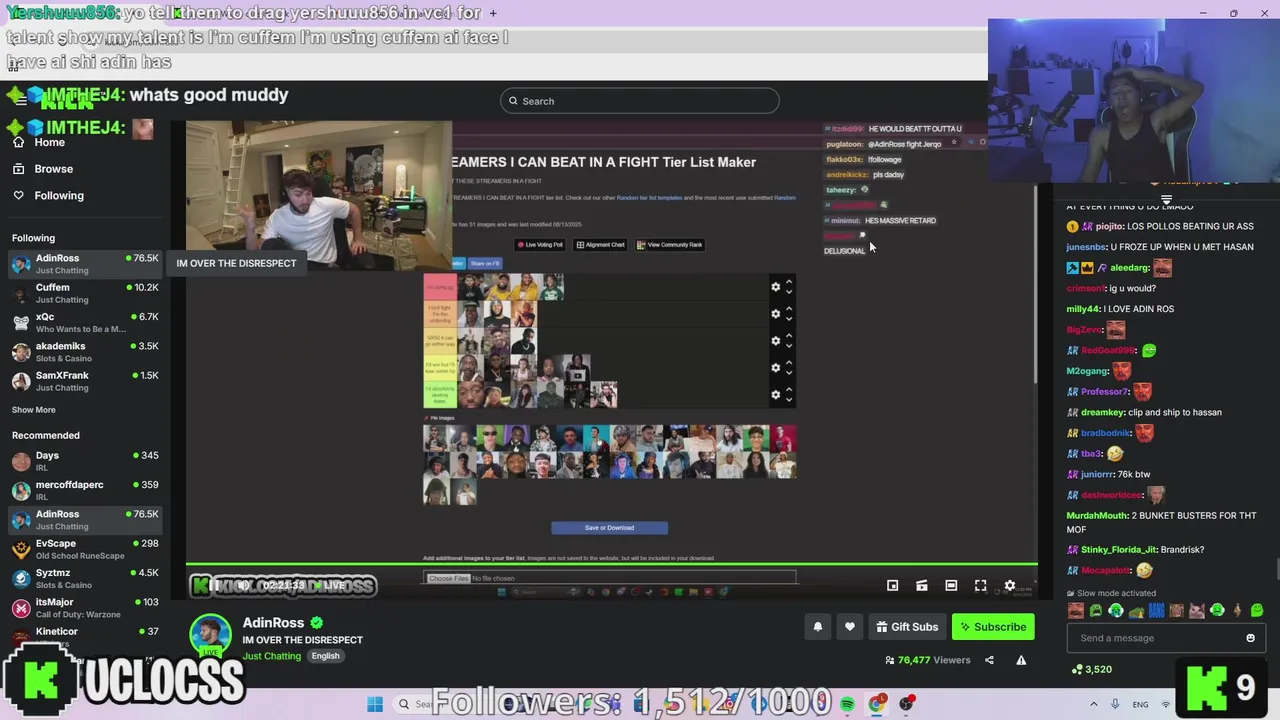Click View Community Rank in streamed page

click(669, 245)
